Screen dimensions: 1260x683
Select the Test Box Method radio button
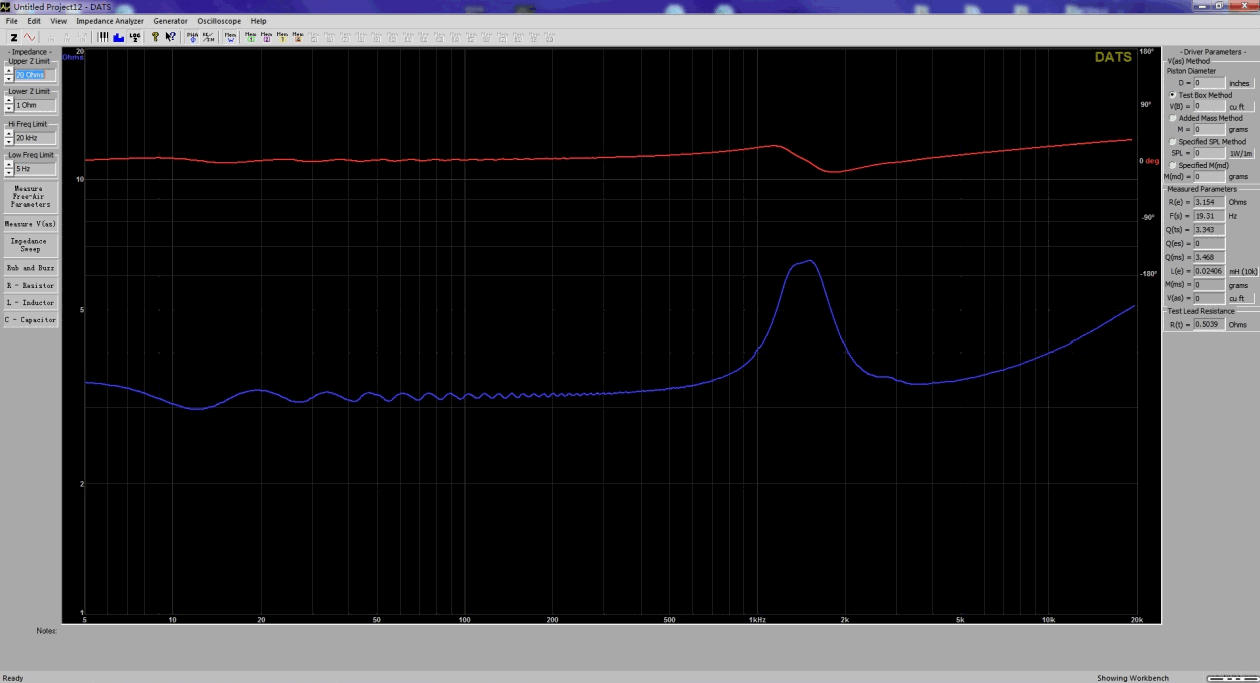(x=1173, y=95)
